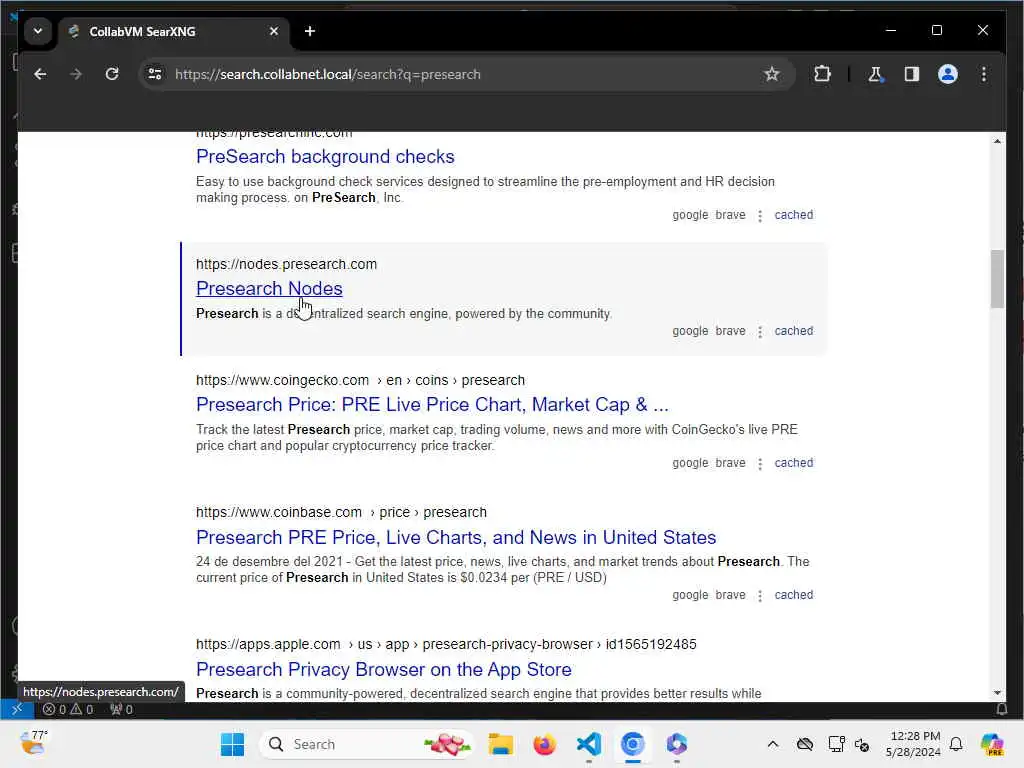
Task: Expand the tab search dropdown
Action: pyautogui.click(x=38, y=31)
